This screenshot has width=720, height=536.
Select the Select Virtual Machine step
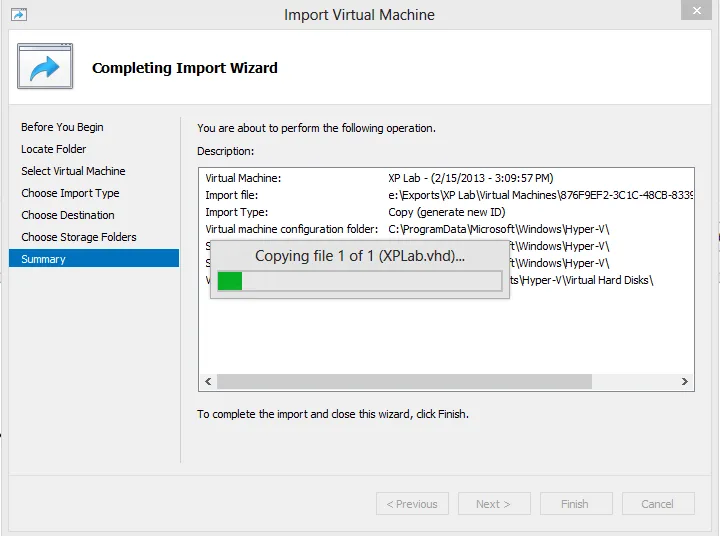point(73,171)
